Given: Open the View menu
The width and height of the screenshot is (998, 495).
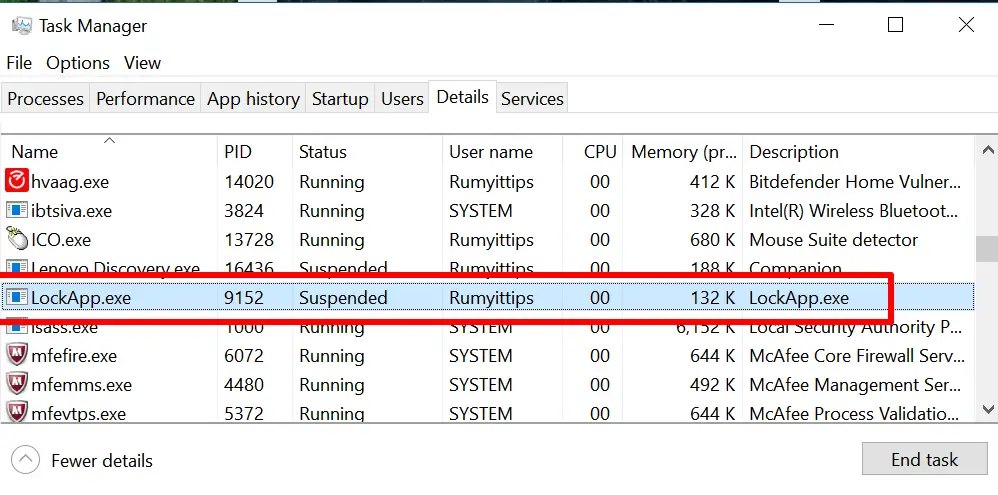Looking at the screenshot, I should point(143,63).
